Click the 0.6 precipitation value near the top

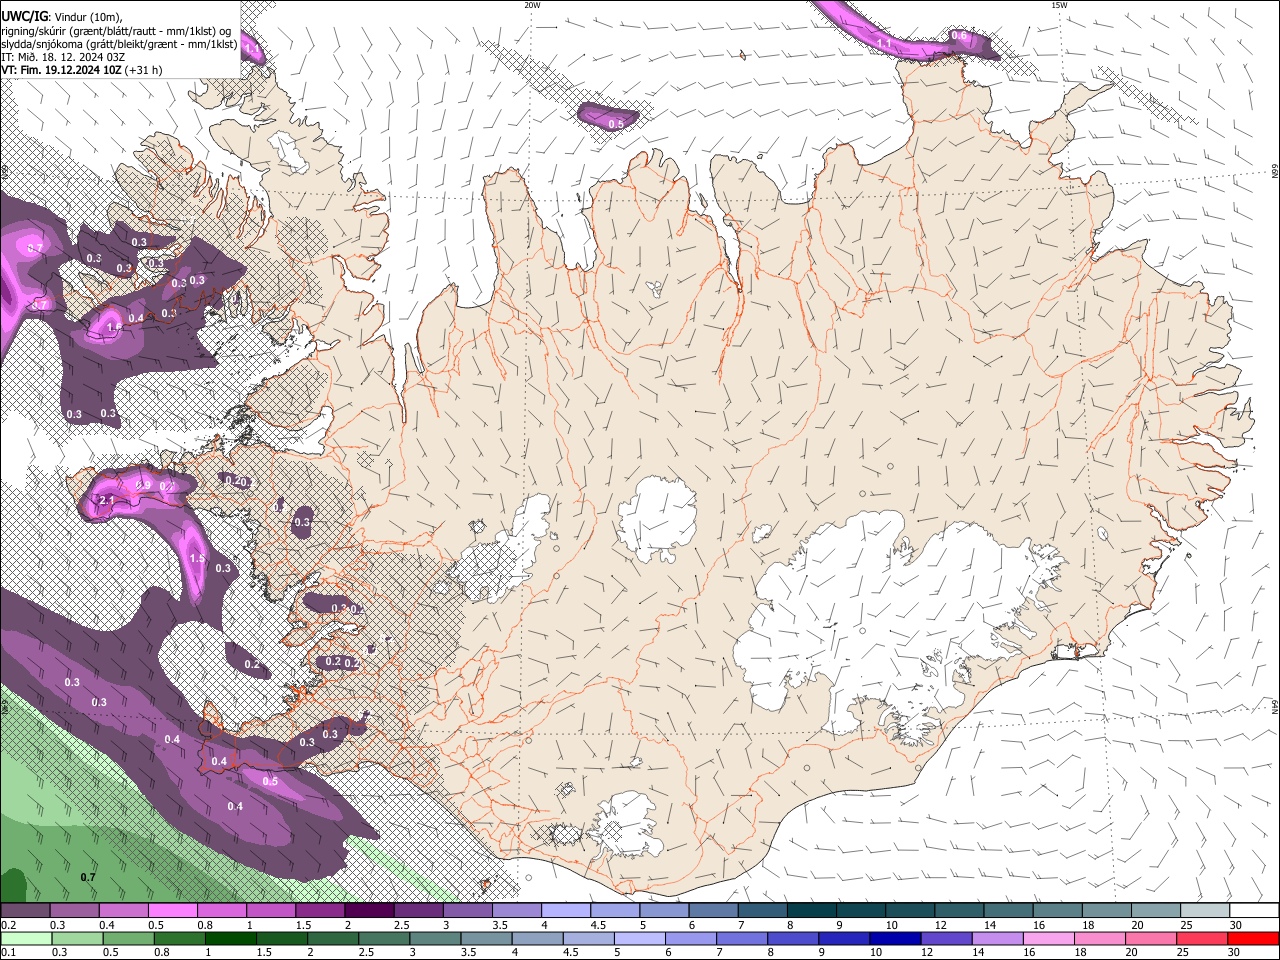click(x=958, y=36)
